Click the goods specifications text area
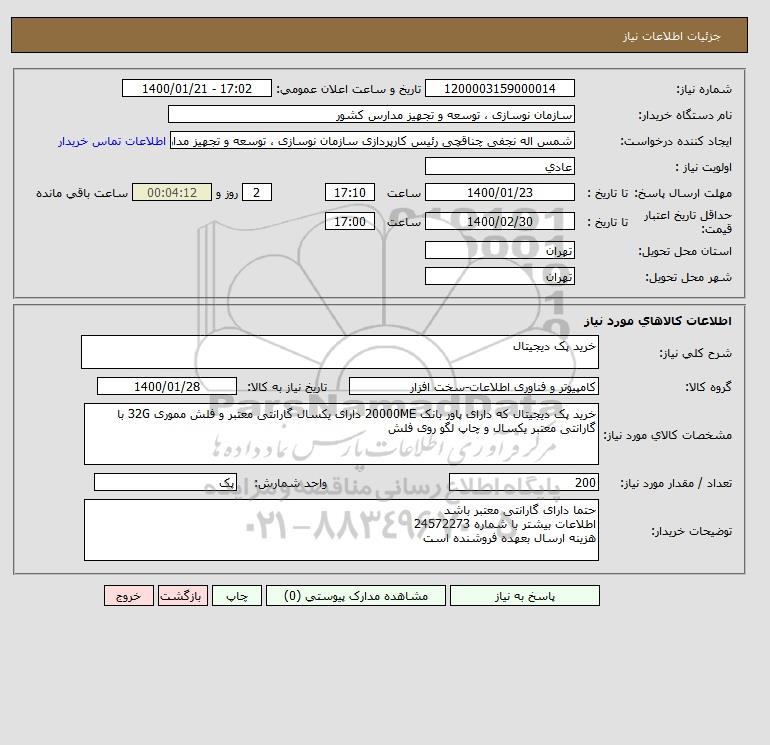The height and width of the screenshot is (745, 770). pyautogui.click(x=341, y=434)
